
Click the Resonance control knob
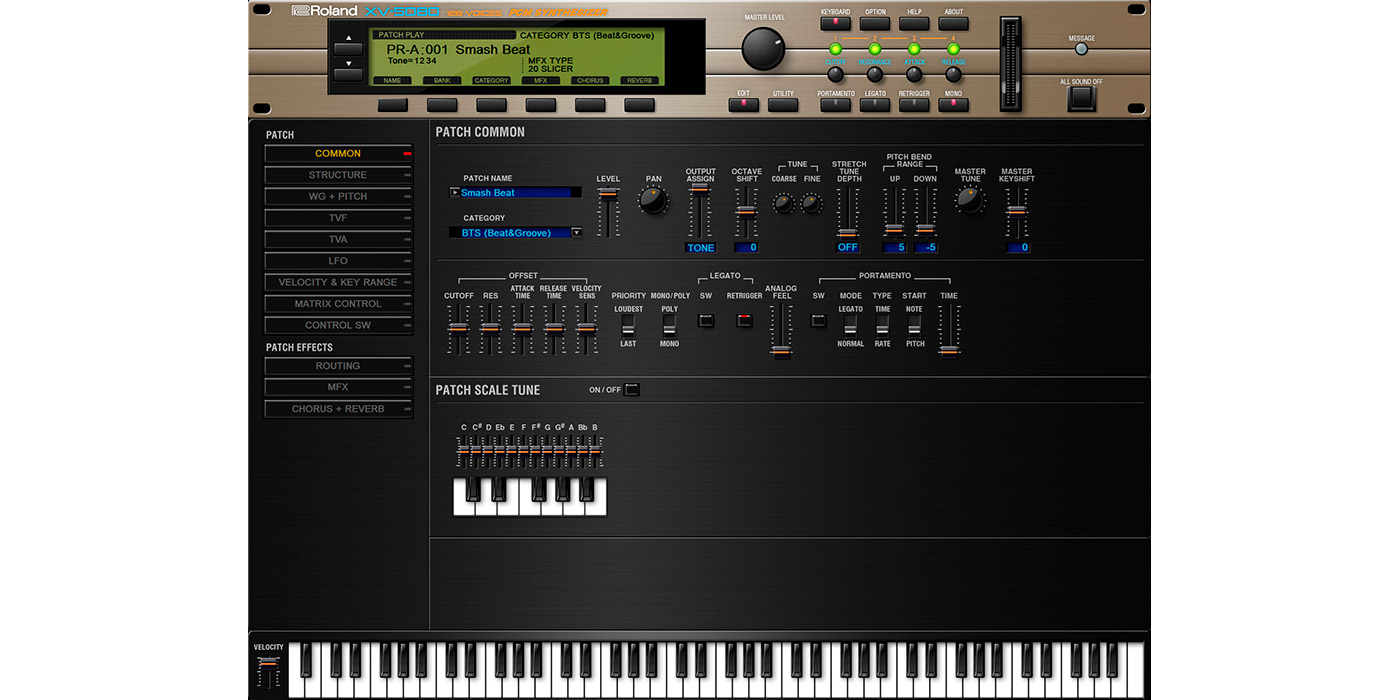click(874, 75)
